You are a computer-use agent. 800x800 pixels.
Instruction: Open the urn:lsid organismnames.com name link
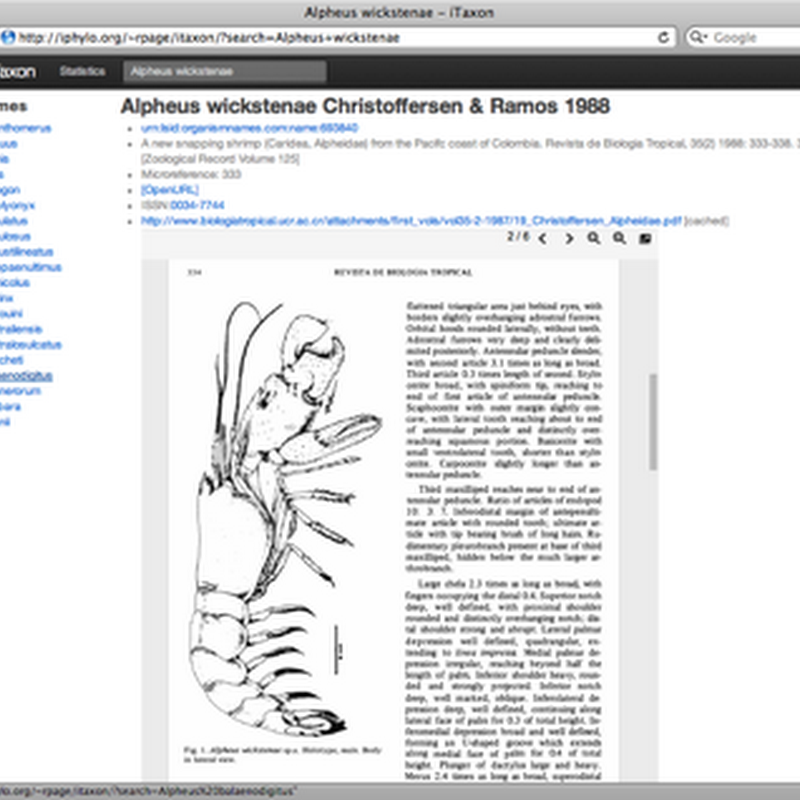point(249,128)
